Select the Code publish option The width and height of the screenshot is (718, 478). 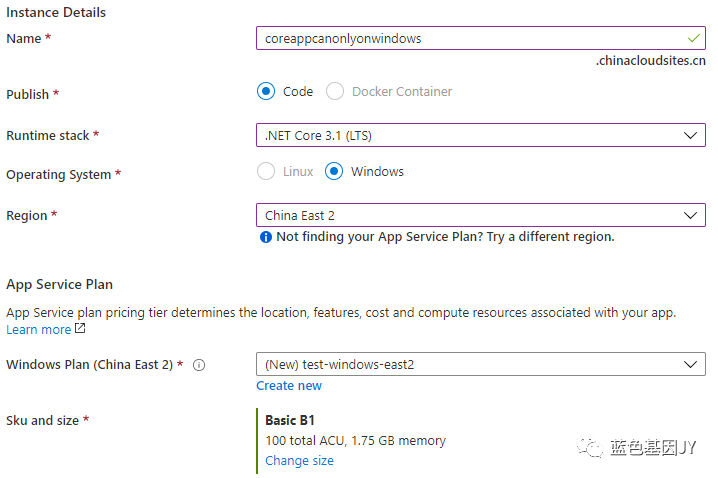pos(266,91)
